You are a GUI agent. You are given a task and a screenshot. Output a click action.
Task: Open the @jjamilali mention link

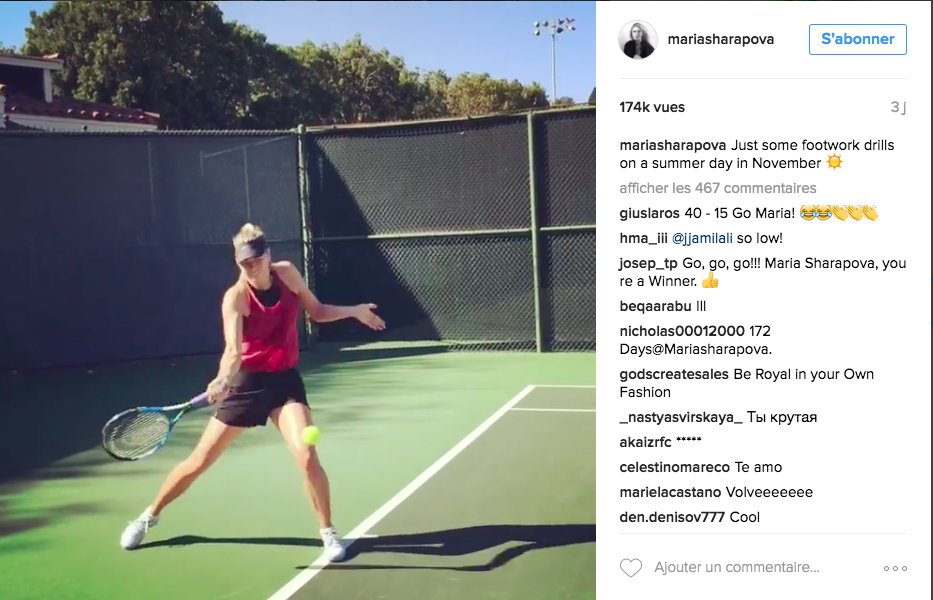coord(702,238)
